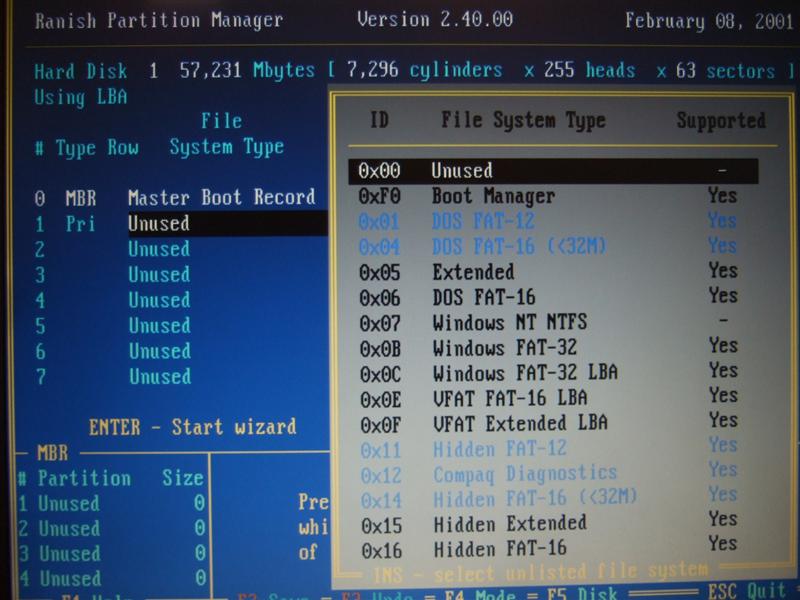This screenshot has height=600, width=800.
Task: Choose 0x0B Windows FAT-32 row
Action: click(x=548, y=347)
